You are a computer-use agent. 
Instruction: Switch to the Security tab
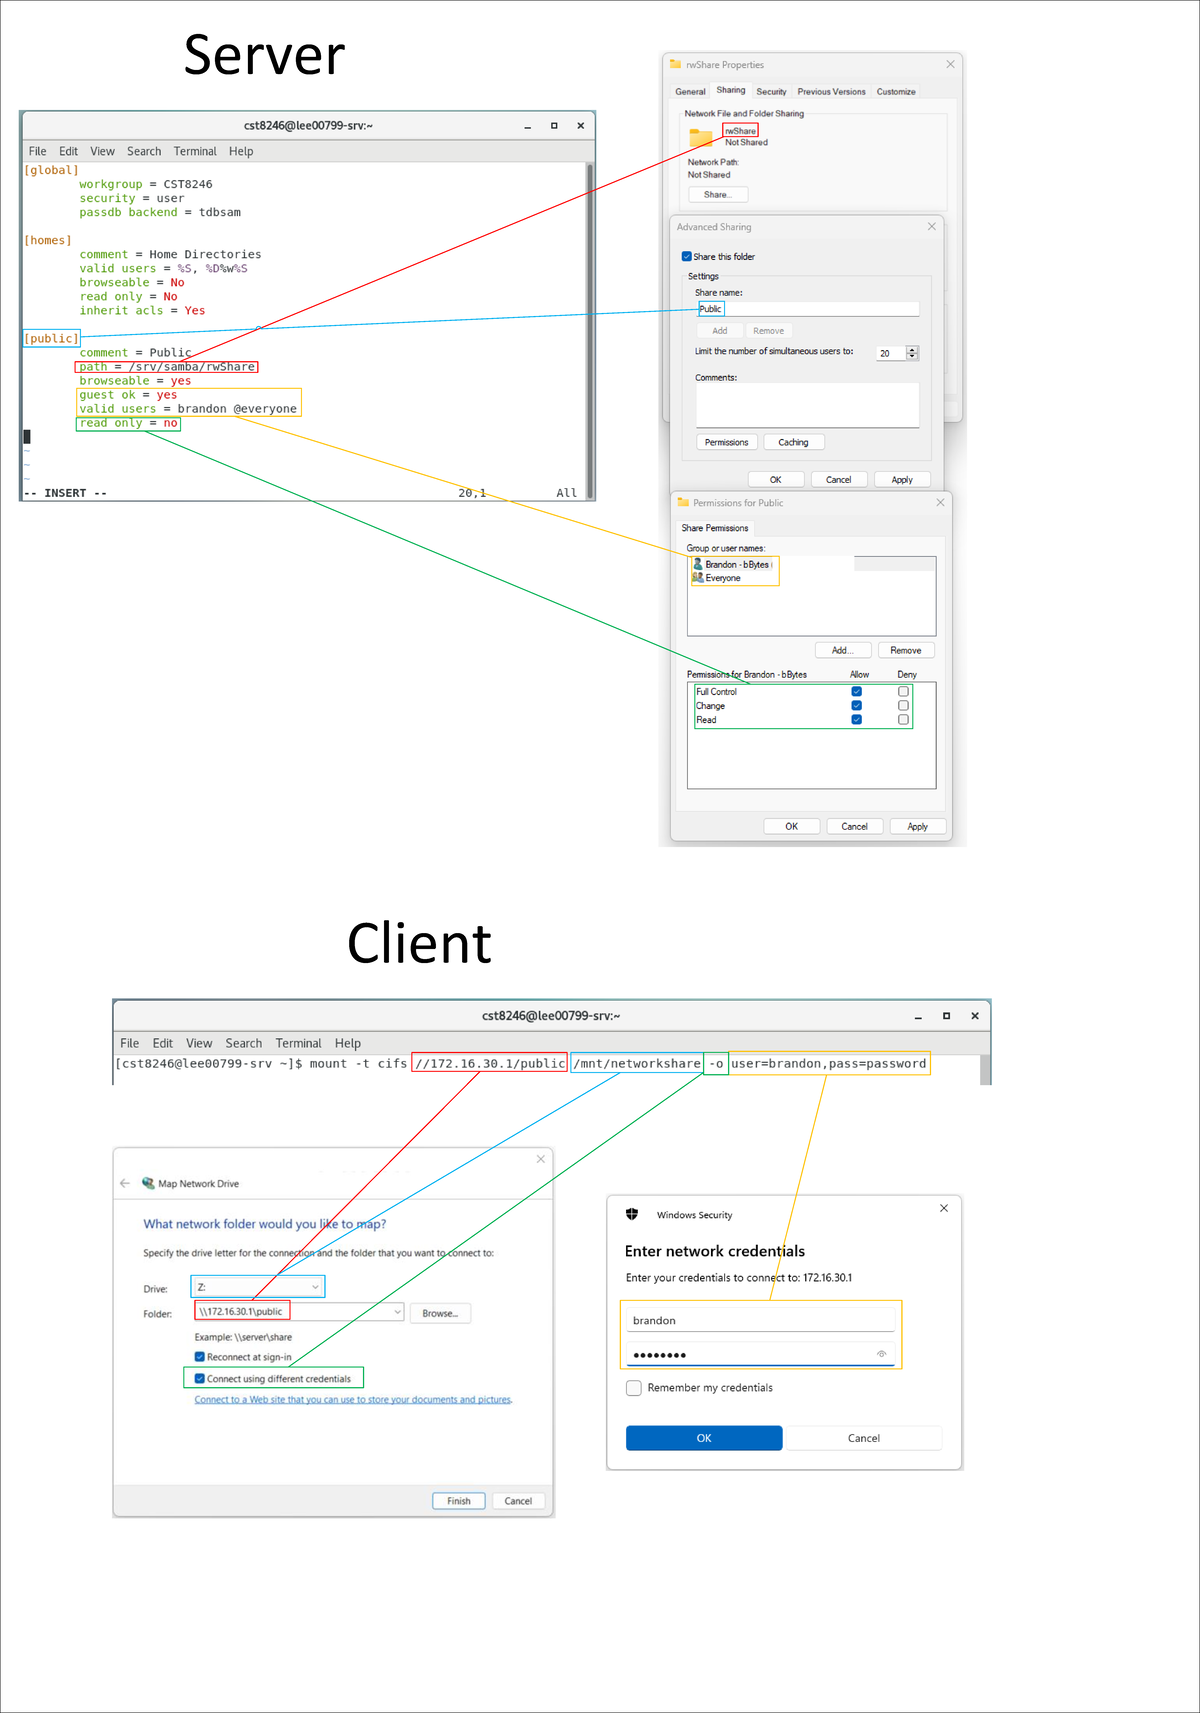(x=770, y=92)
